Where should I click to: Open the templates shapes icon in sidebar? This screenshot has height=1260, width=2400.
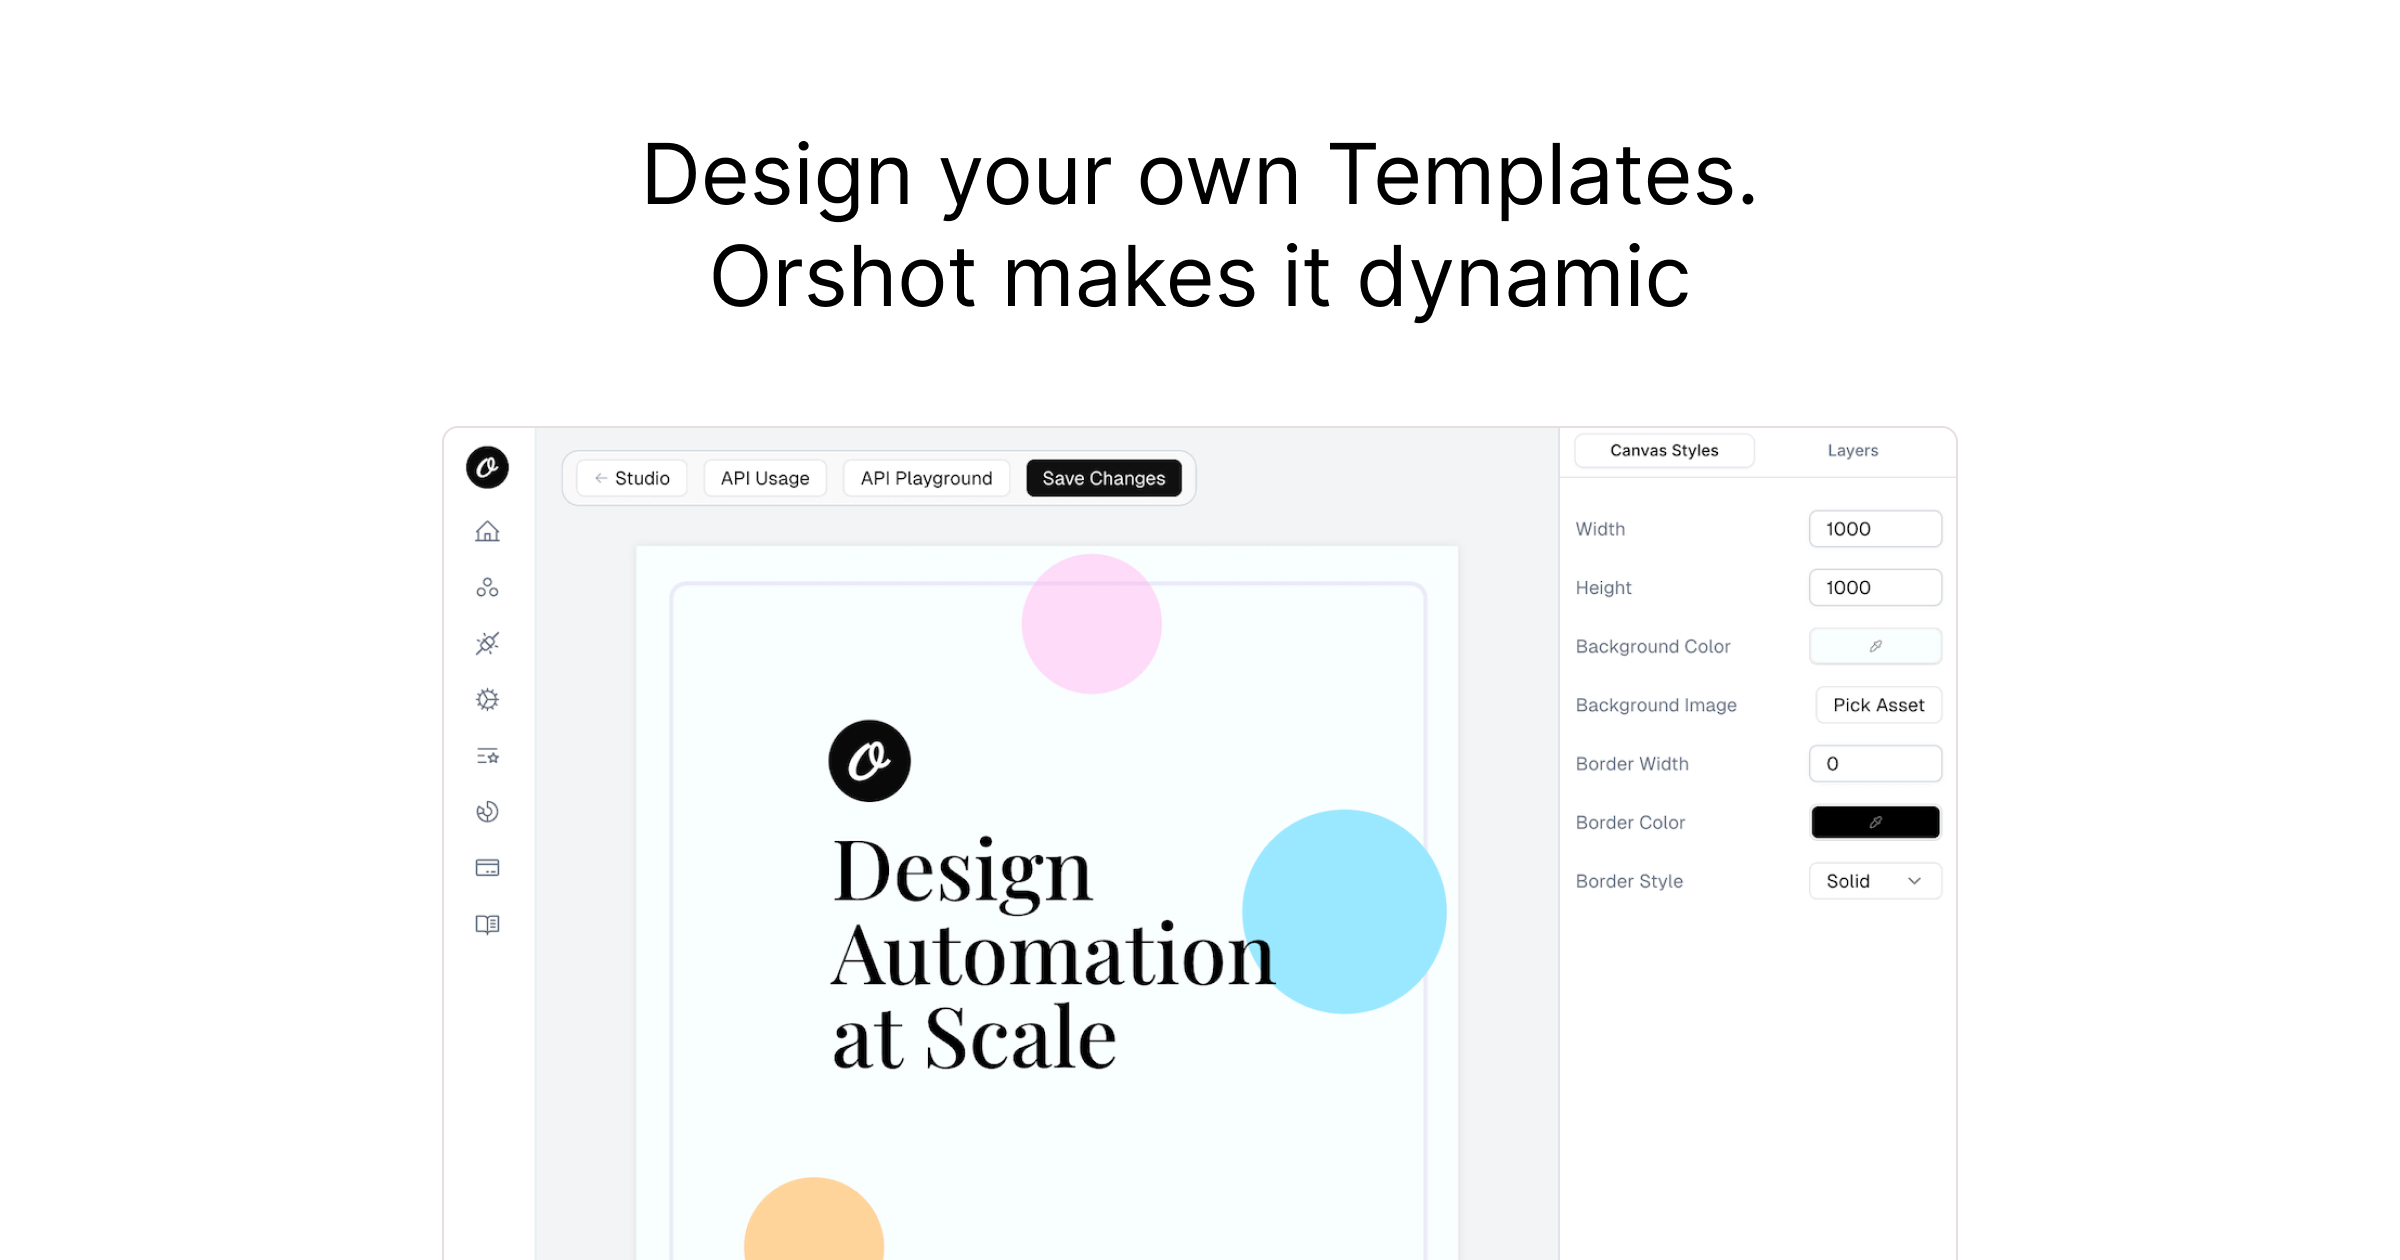click(487, 587)
